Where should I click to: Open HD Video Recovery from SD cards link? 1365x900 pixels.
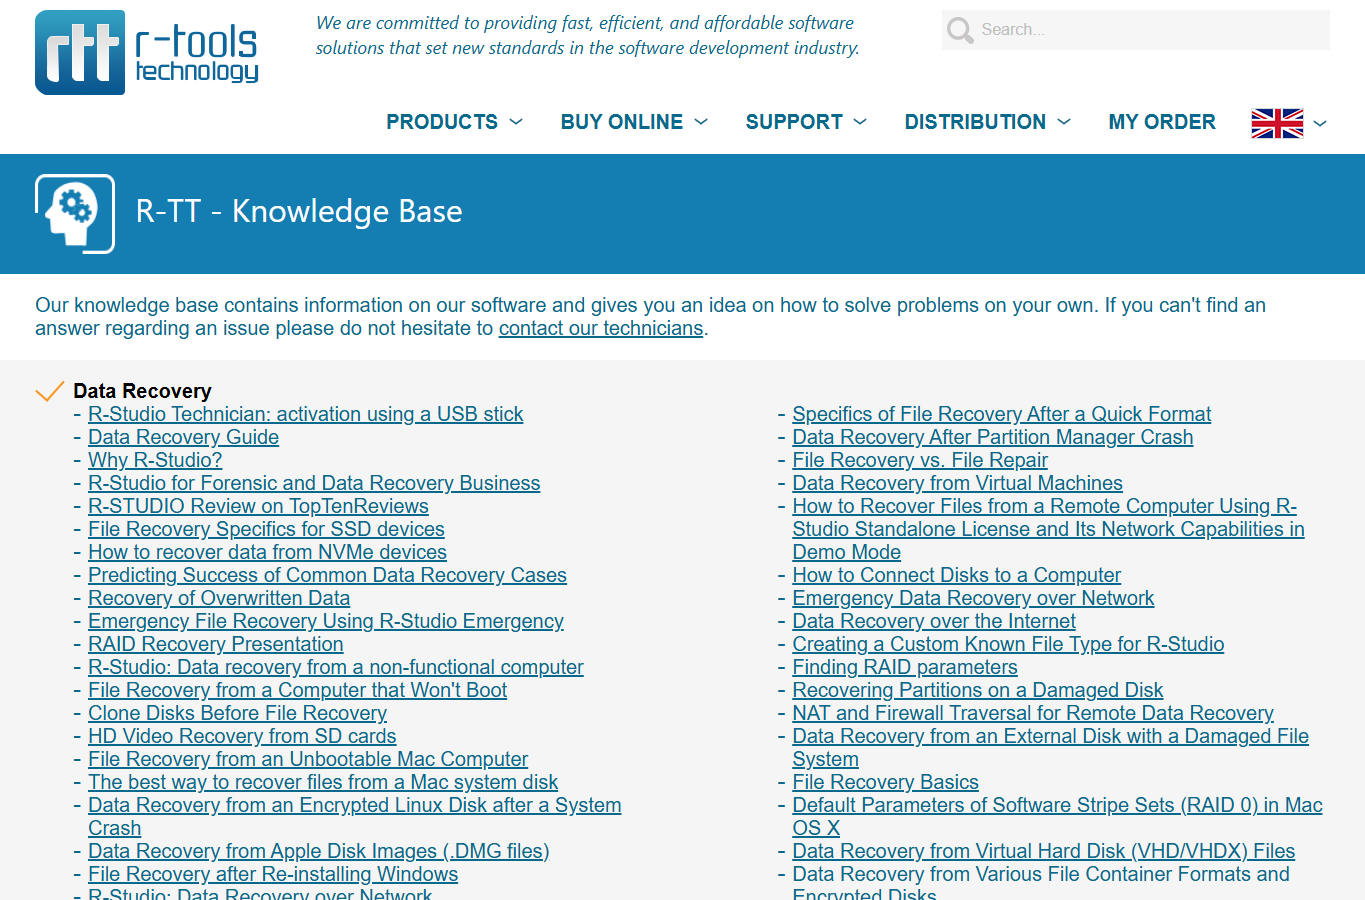tap(242, 736)
